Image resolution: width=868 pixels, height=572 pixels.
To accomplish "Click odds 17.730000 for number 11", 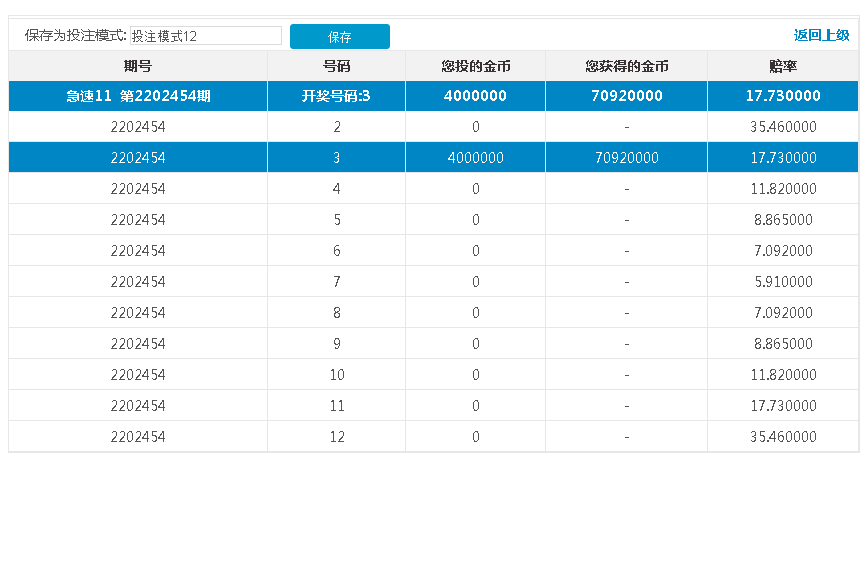I will click(782, 406).
